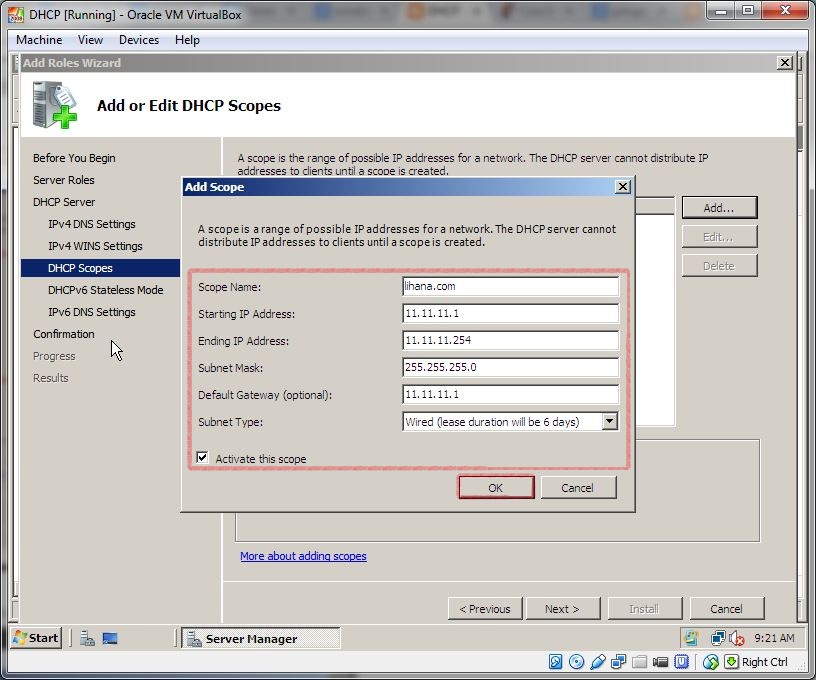Click the muted volume icon in system tray

pos(736,637)
